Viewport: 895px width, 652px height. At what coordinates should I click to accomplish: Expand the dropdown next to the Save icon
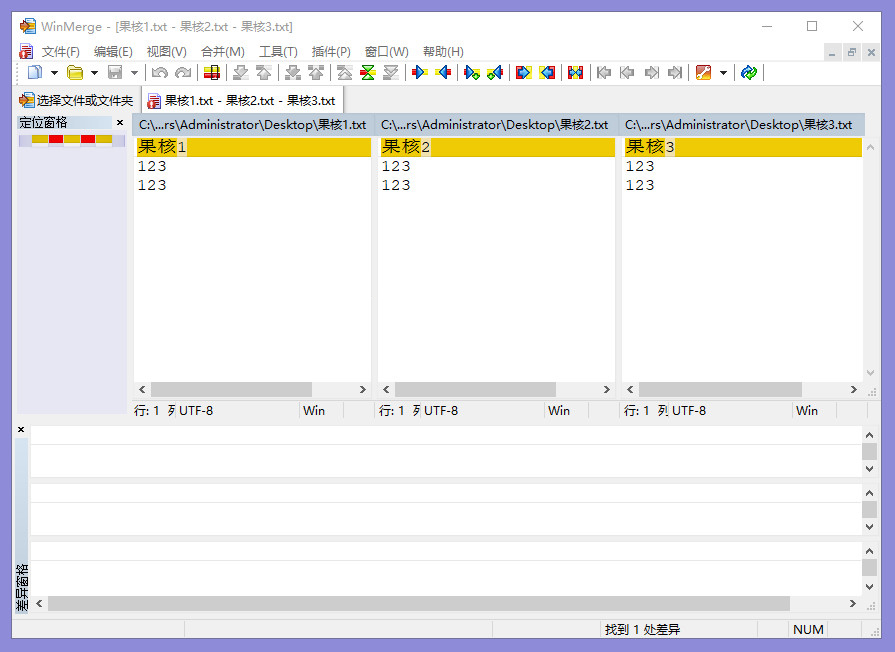click(x=133, y=72)
